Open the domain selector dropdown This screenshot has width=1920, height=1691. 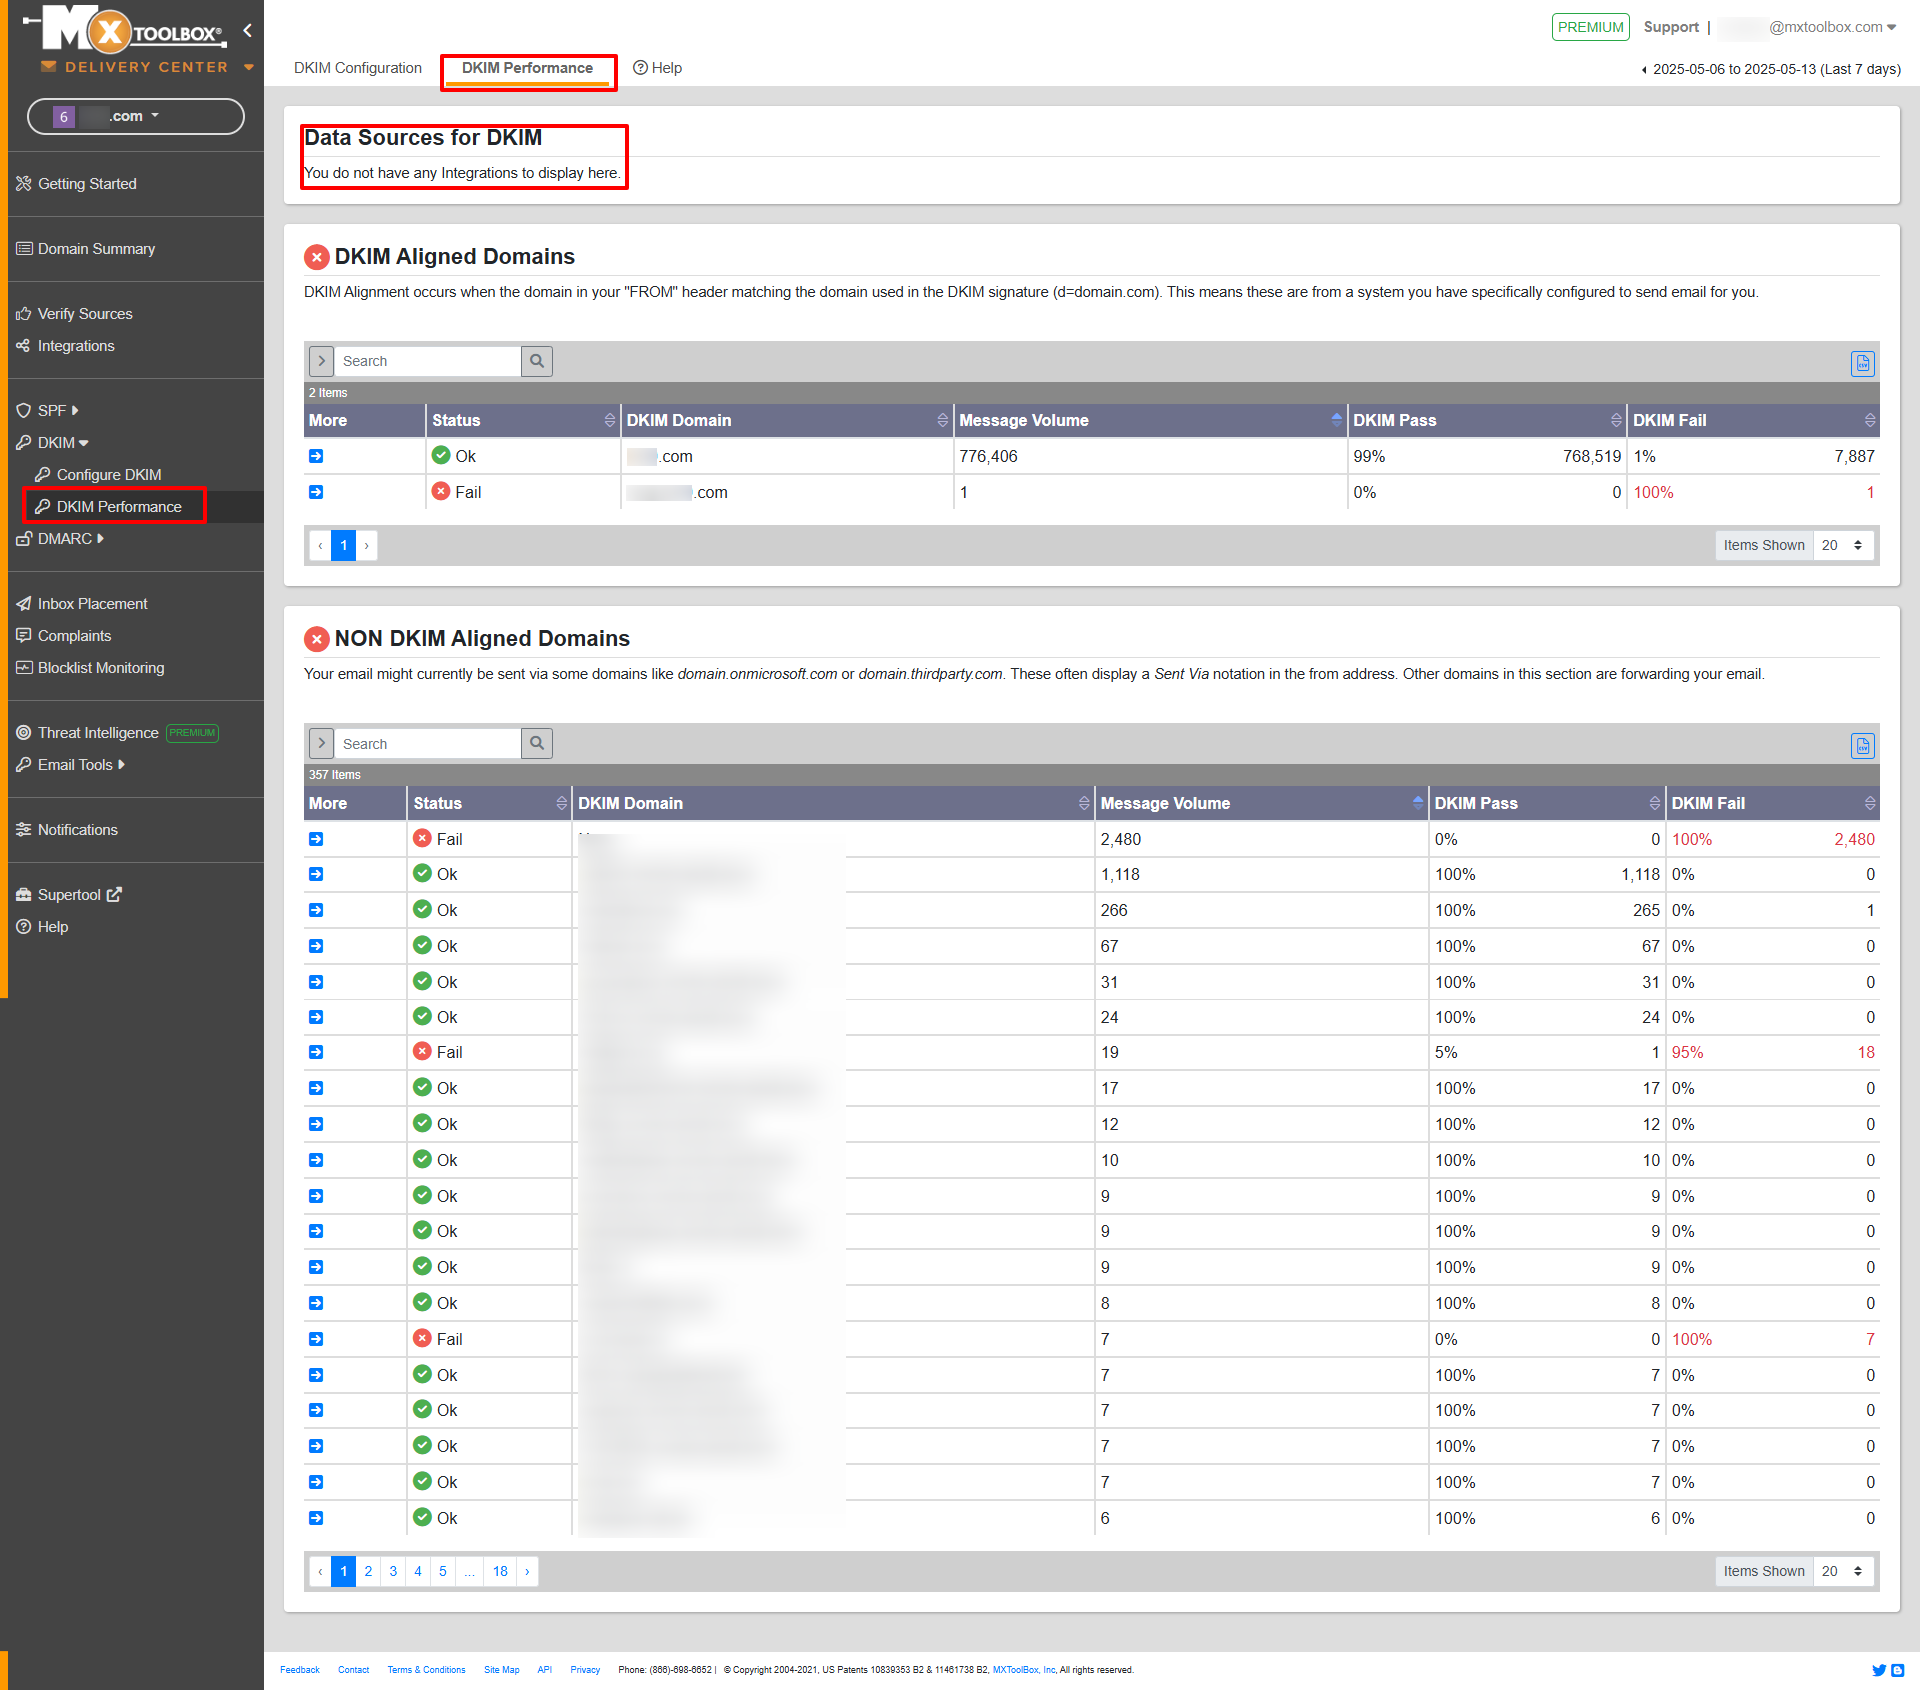point(155,115)
